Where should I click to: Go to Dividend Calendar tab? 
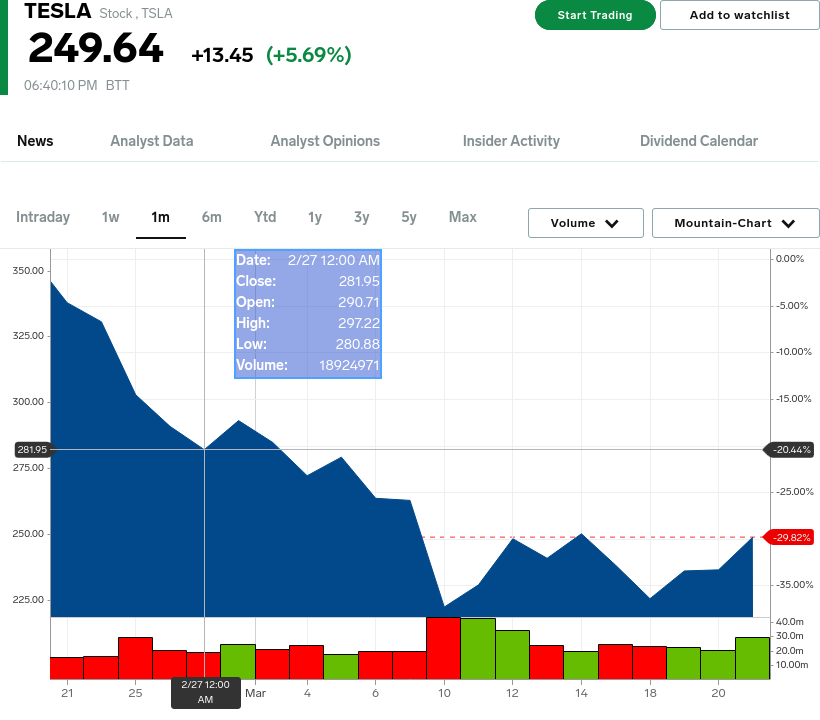point(699,141)
